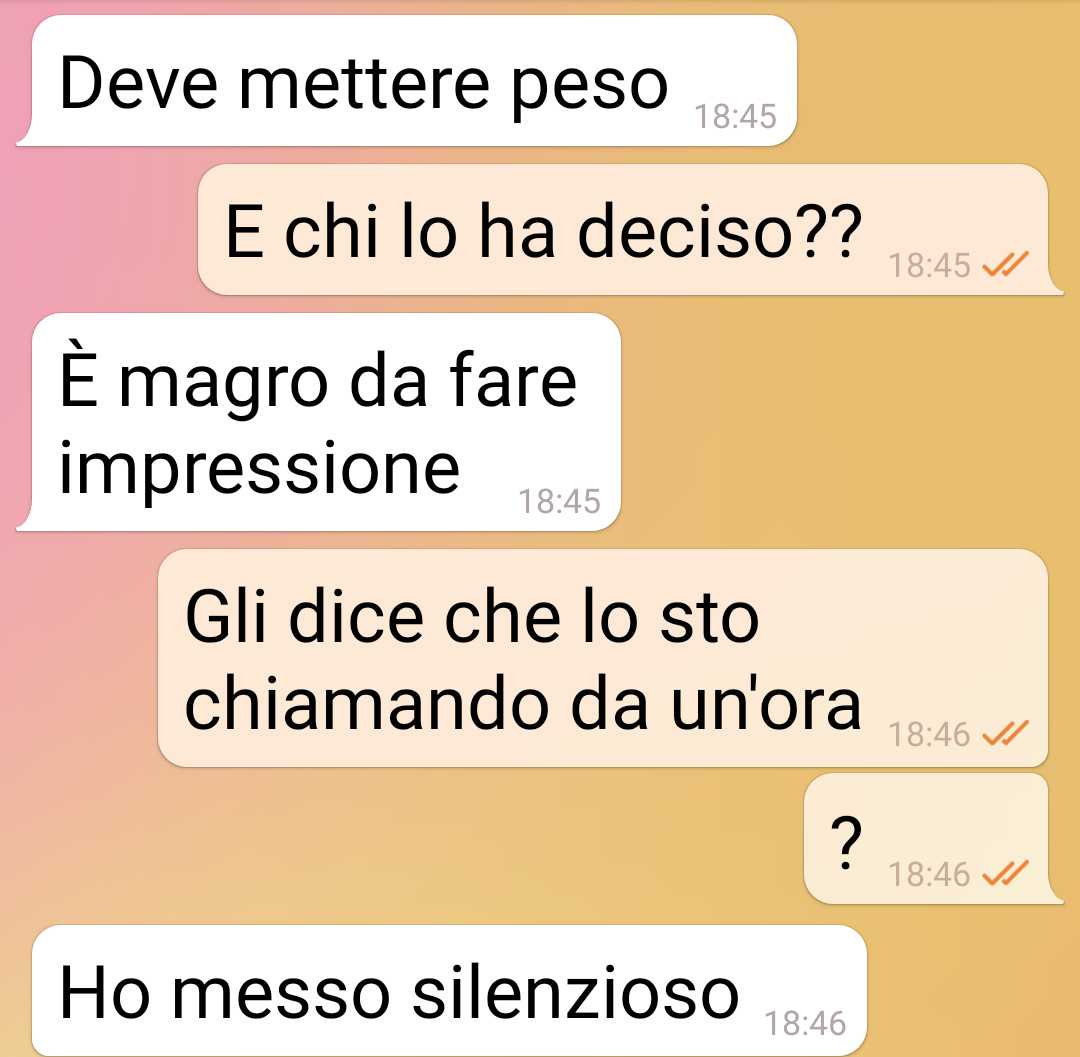Click 18:45 timestamp on "Deve mettere peso"
1080x1057 pixels.
pos(735,116)
